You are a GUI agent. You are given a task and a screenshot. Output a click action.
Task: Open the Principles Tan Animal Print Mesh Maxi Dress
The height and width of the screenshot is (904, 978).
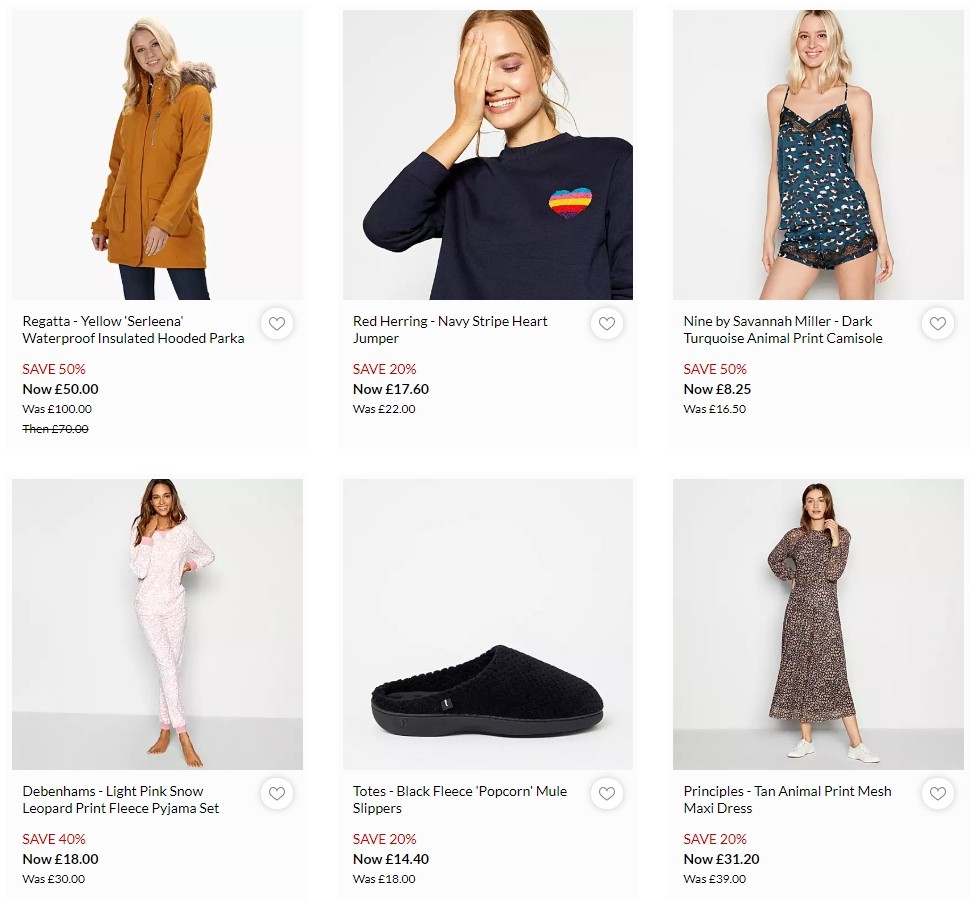click(785, 799)
